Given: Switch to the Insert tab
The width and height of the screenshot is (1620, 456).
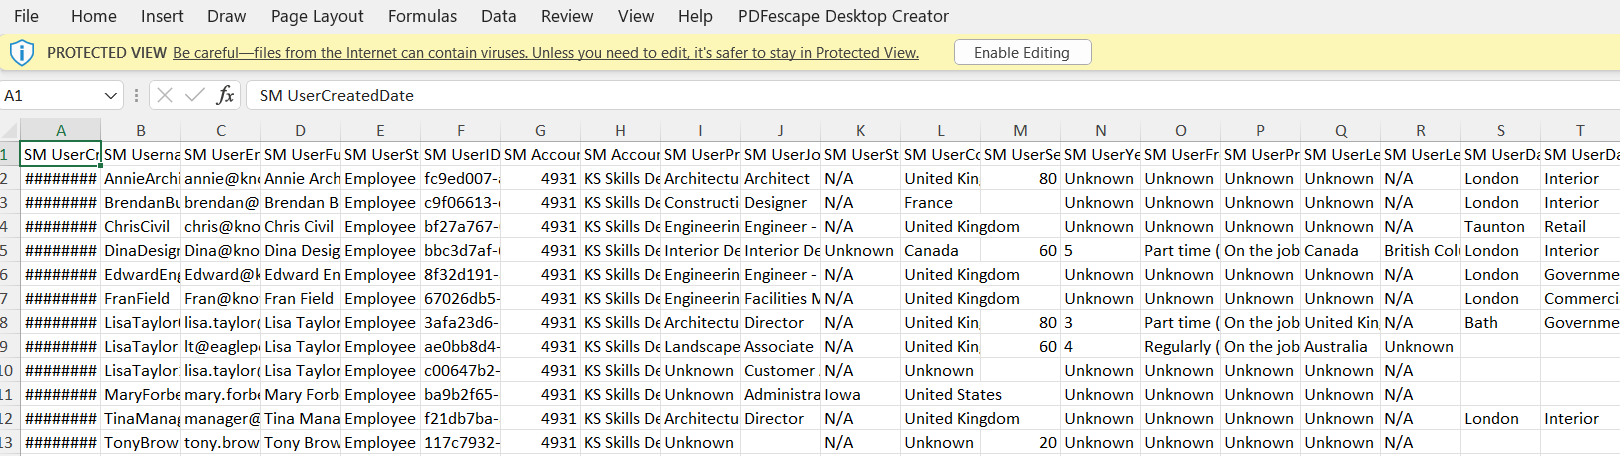Looking at the screenshot, I should point(162,16).
